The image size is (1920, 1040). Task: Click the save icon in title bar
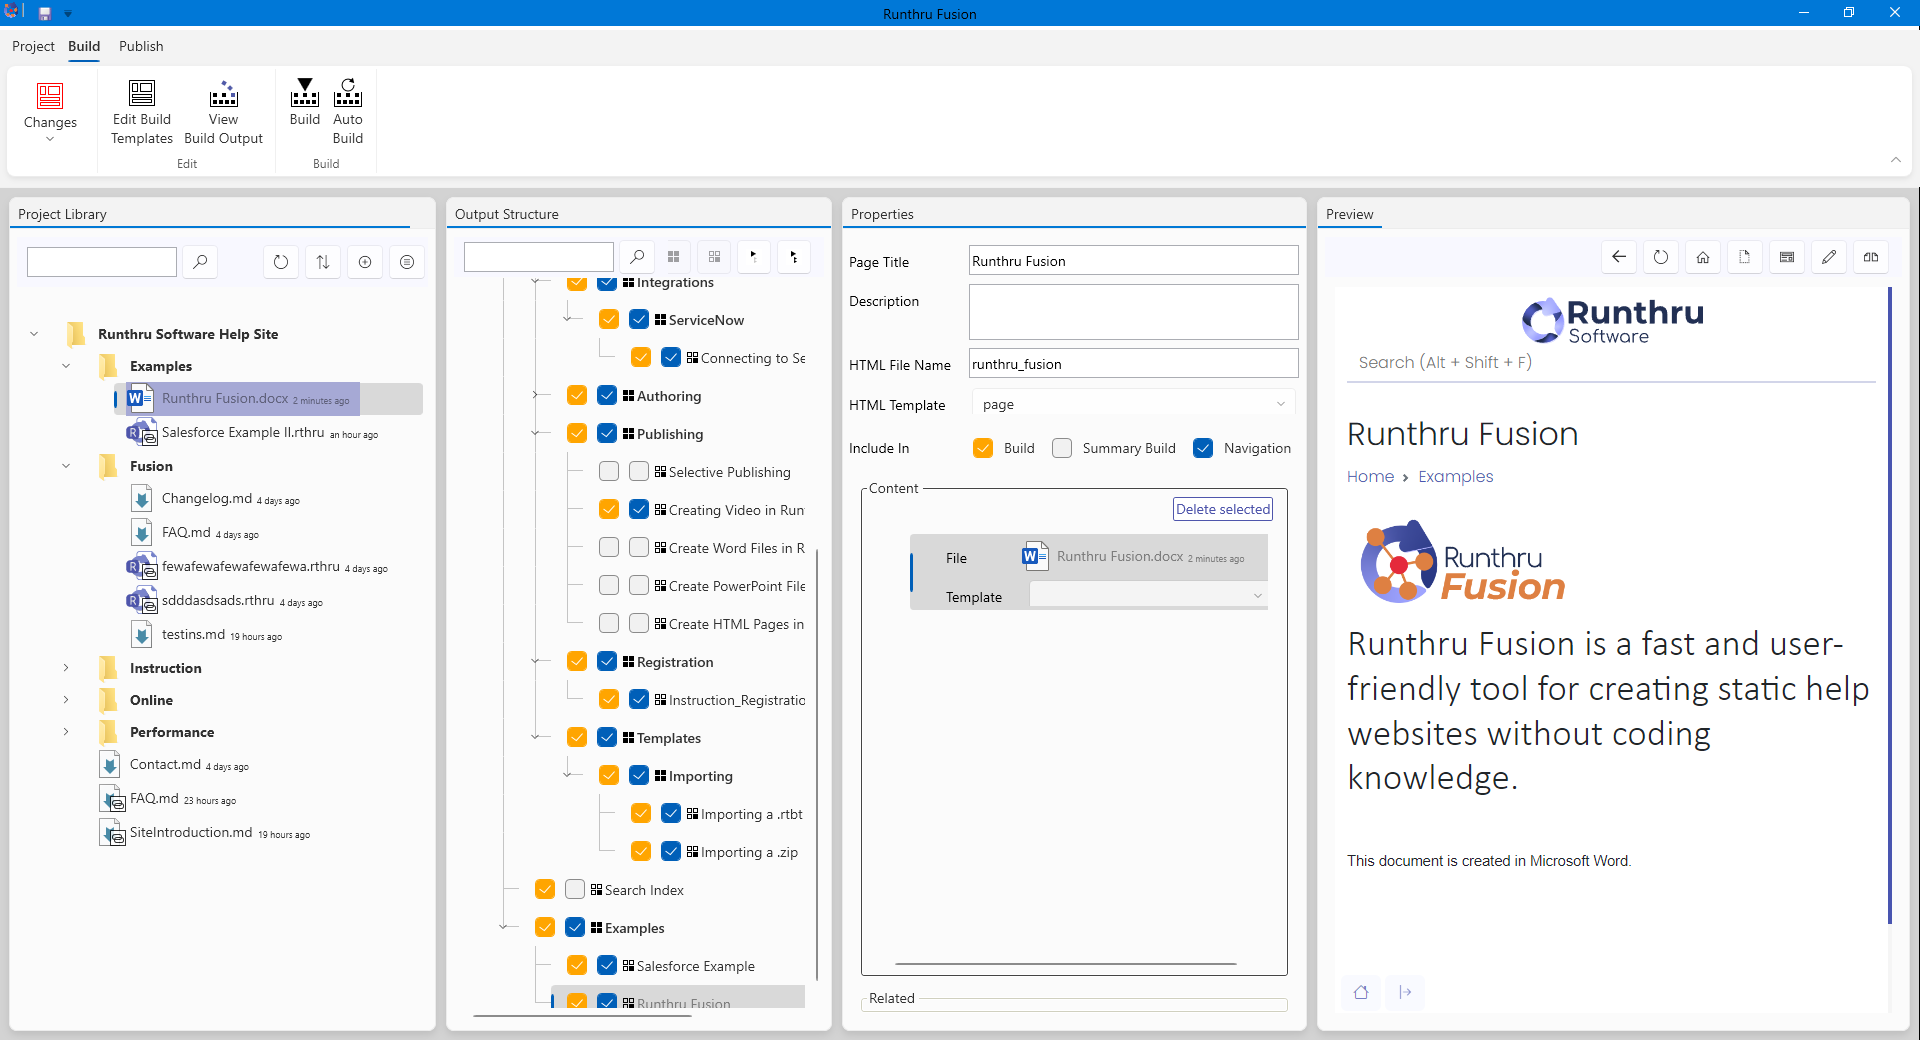[45, 13]
